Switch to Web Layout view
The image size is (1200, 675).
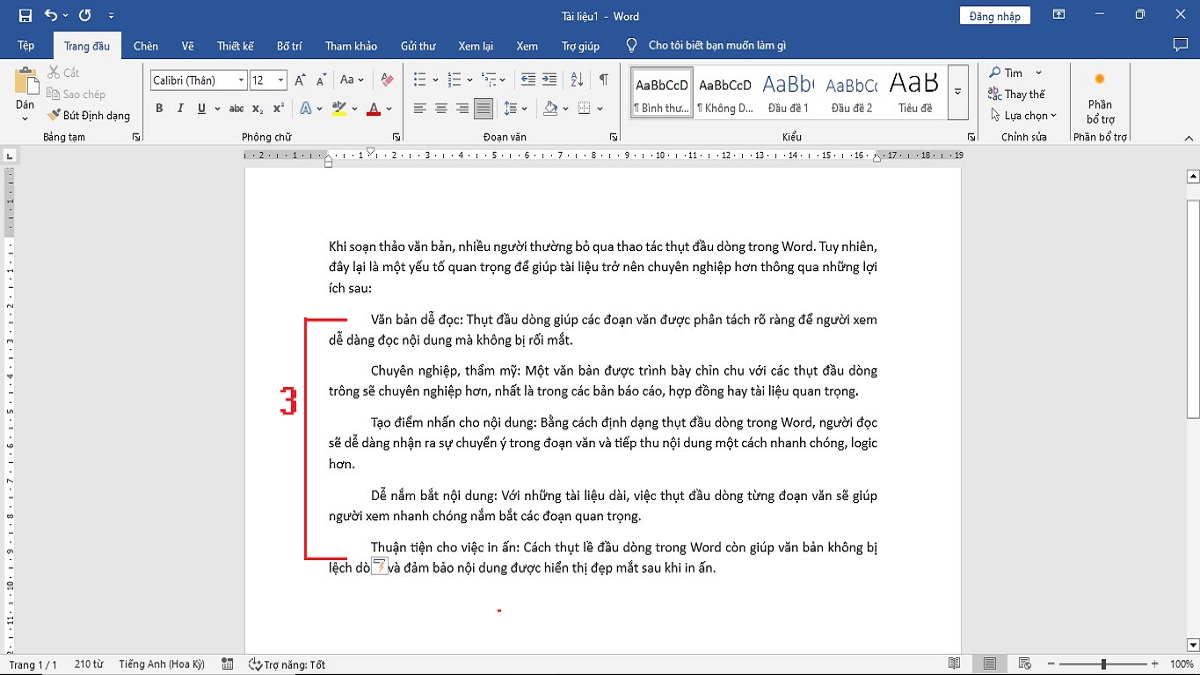tap(1024, 664)
